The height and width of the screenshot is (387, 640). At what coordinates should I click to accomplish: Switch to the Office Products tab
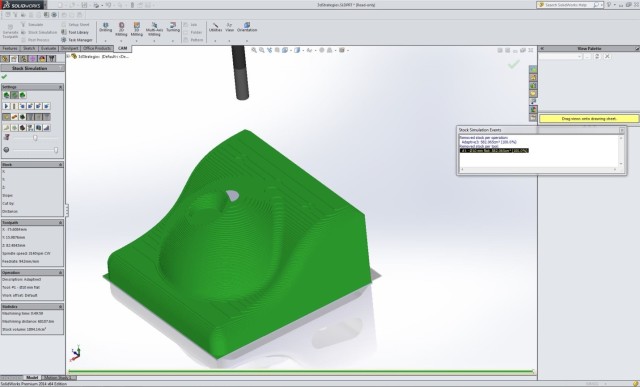point(97,48)
